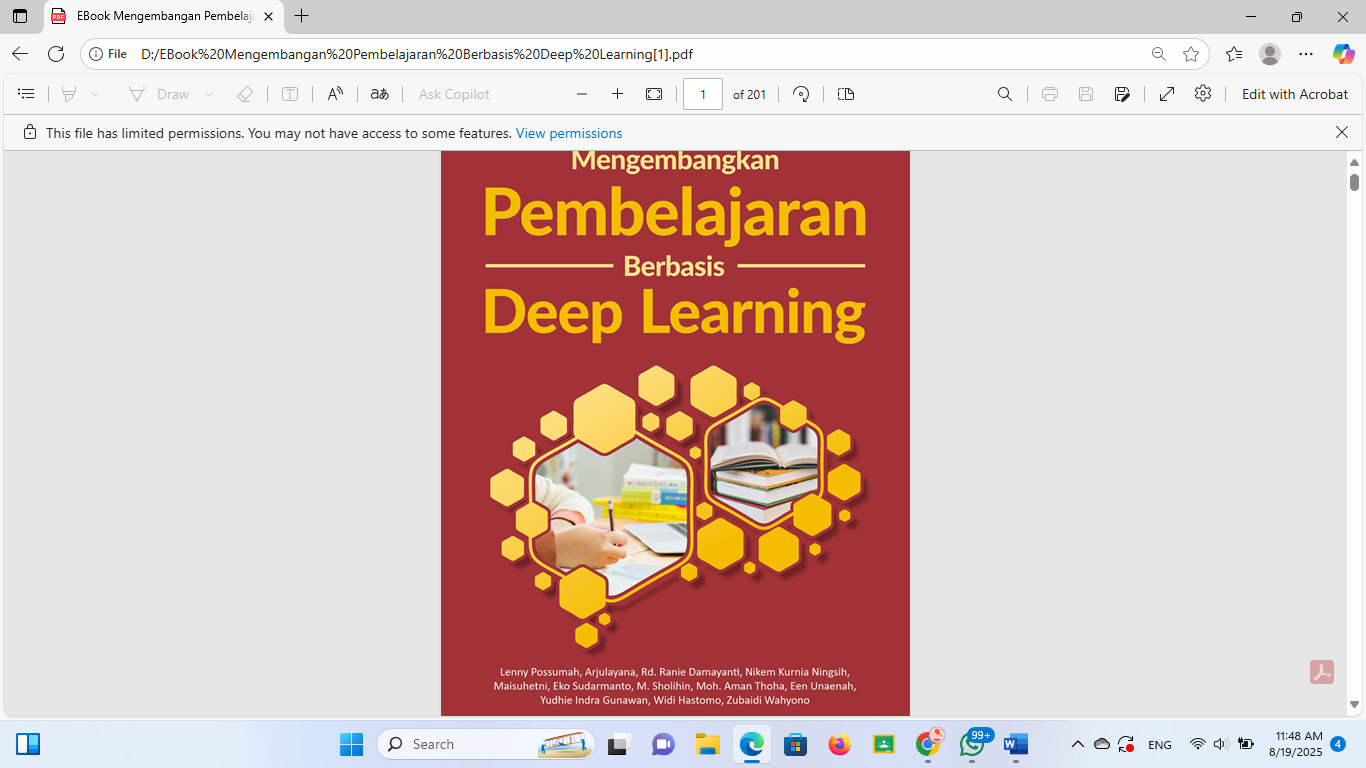Click the Zoom out minus icon
1366x768 pixels.
582,94
